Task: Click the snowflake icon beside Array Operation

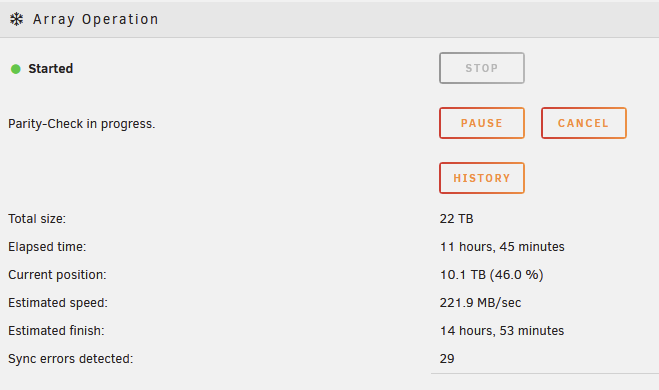Action: pyautogui.click(x=16, y=19)
